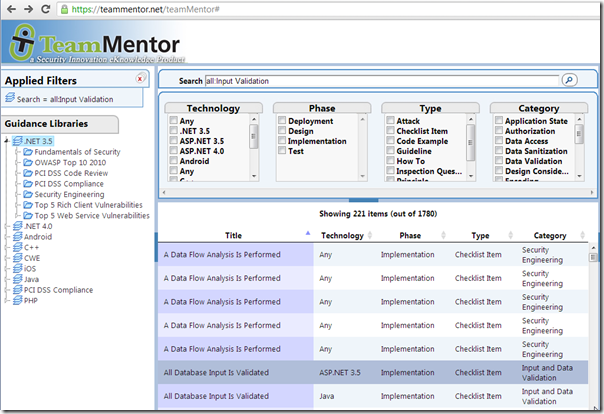The height and width of the screenshot is (414, 604).
Task: Click the Fundamentals of Security folder icon
Action: point(28,152)
